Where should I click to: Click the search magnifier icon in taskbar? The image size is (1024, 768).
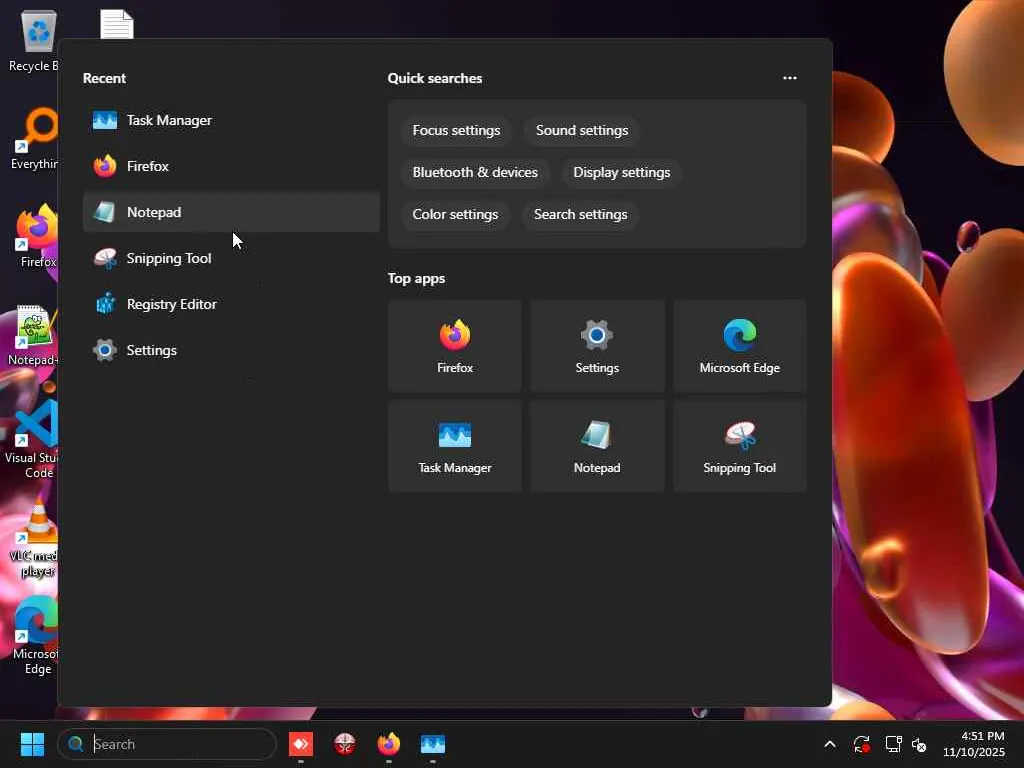76,744
